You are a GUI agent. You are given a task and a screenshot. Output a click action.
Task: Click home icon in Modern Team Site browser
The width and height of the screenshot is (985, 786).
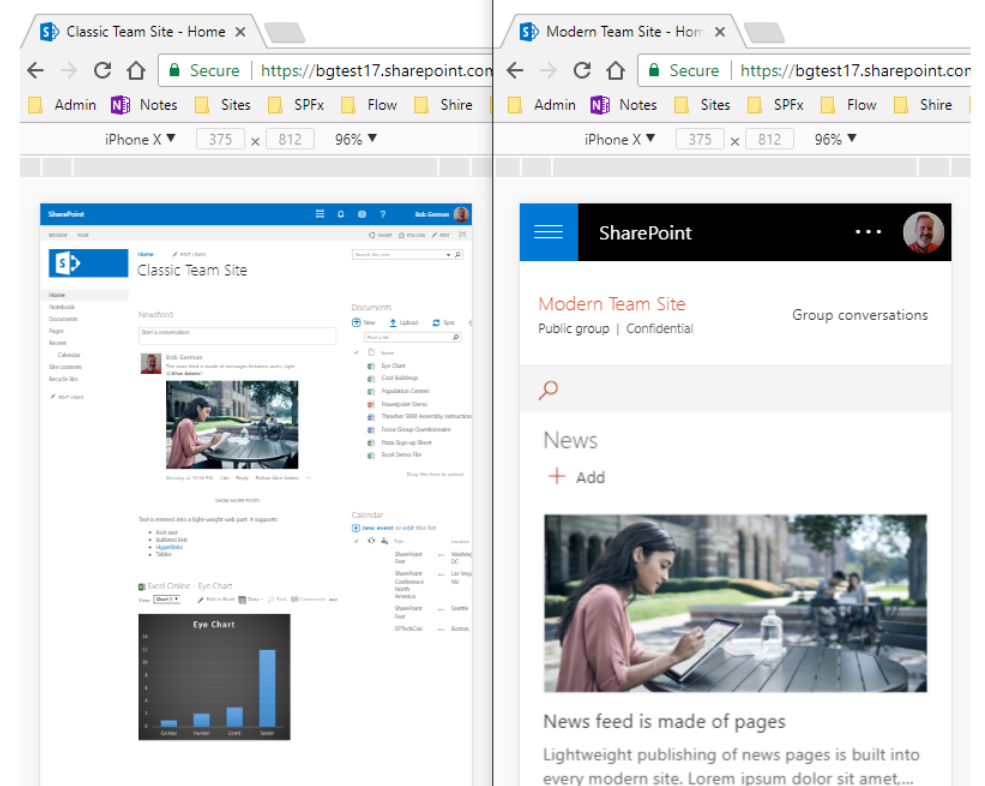615,70
